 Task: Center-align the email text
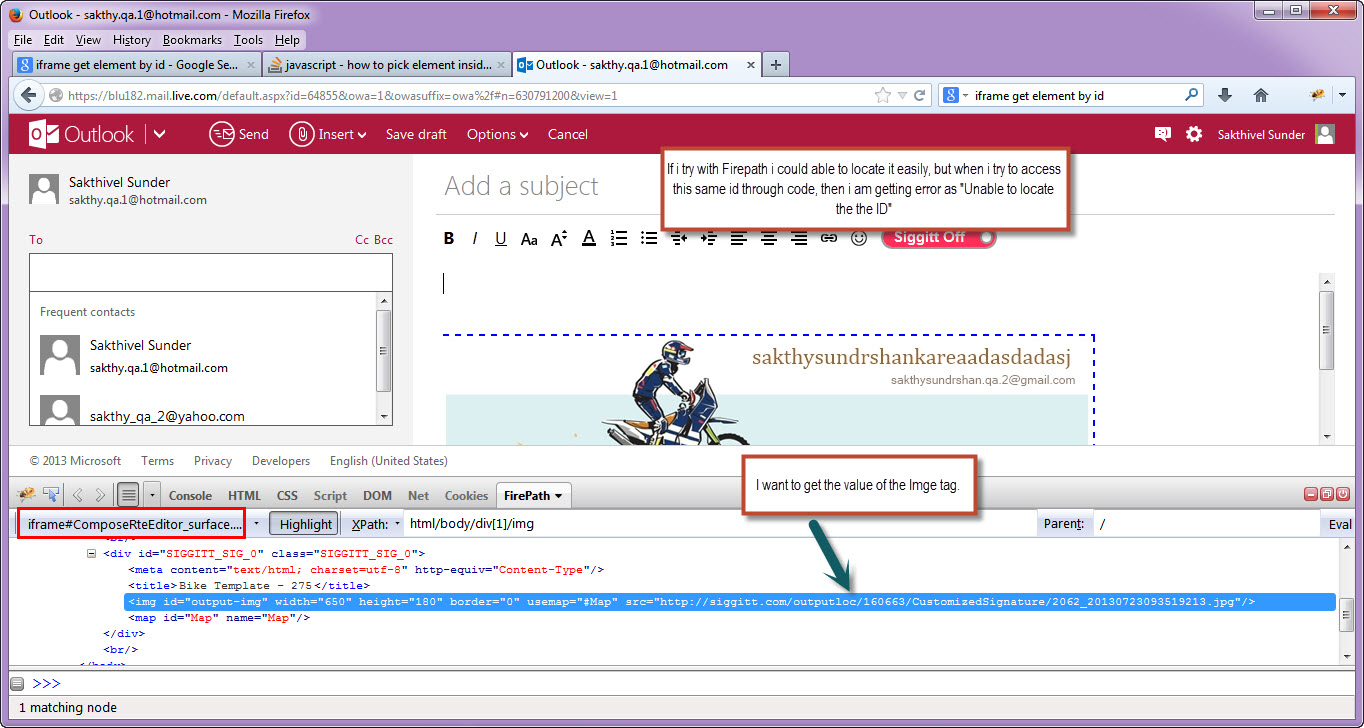768,238
